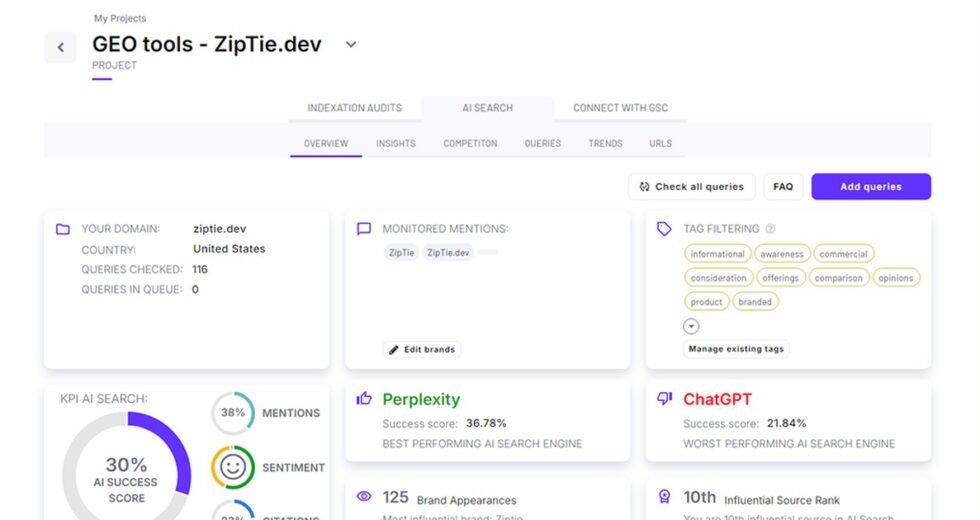Toggle the branded tag filter
The image size is (980, 520).
[x=755, y=302]
